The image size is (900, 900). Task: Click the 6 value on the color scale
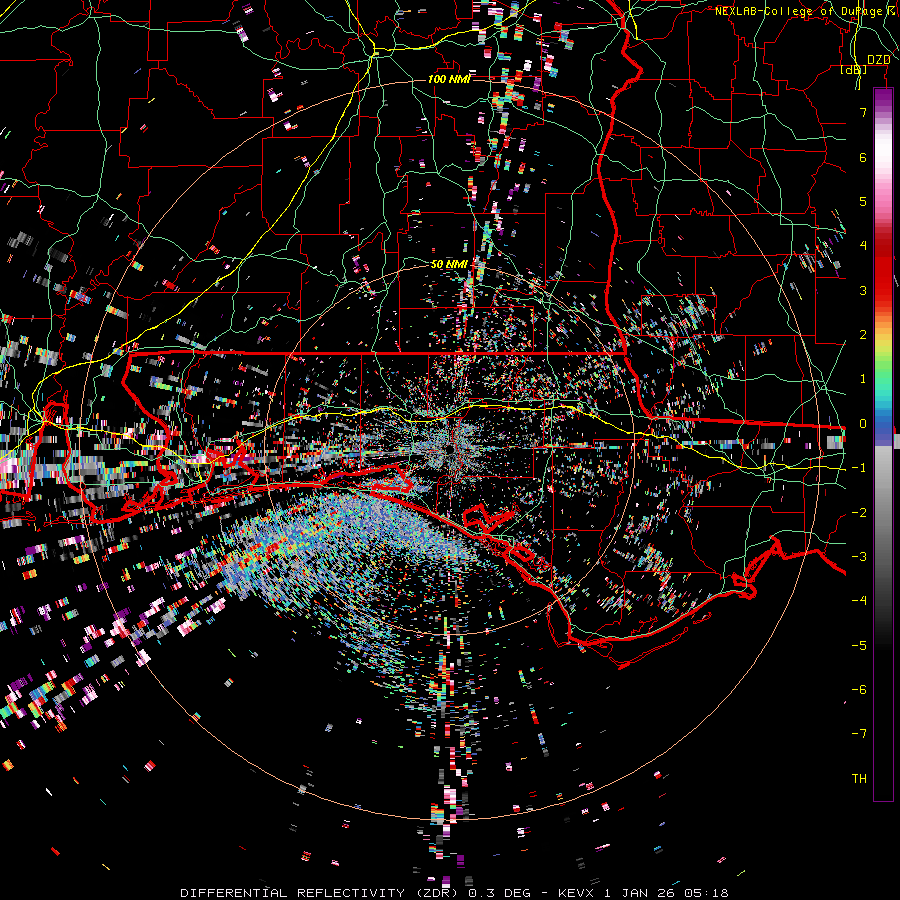[x=863, y=157]
